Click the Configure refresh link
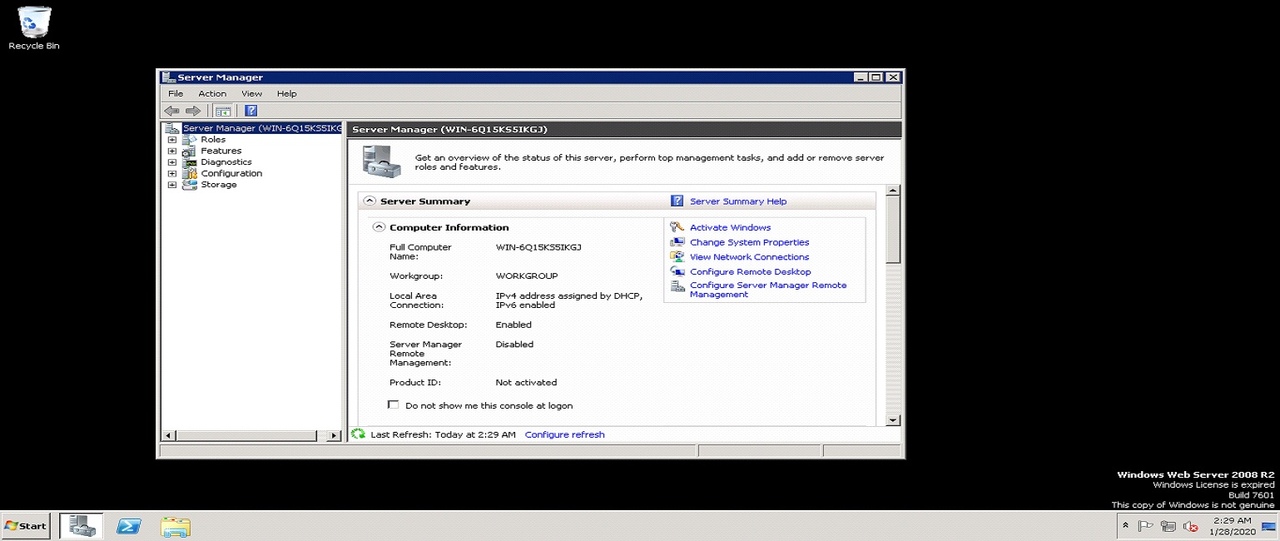 [x=565, y=435]
